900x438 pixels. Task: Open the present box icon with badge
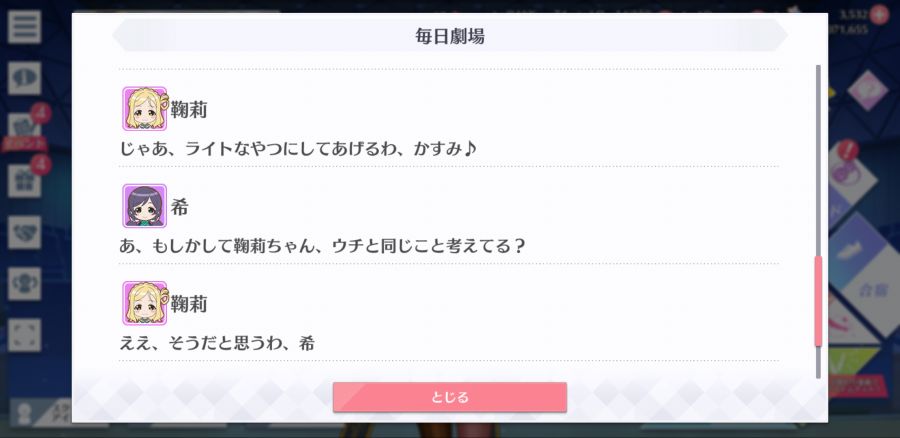[x=24, y=181]
